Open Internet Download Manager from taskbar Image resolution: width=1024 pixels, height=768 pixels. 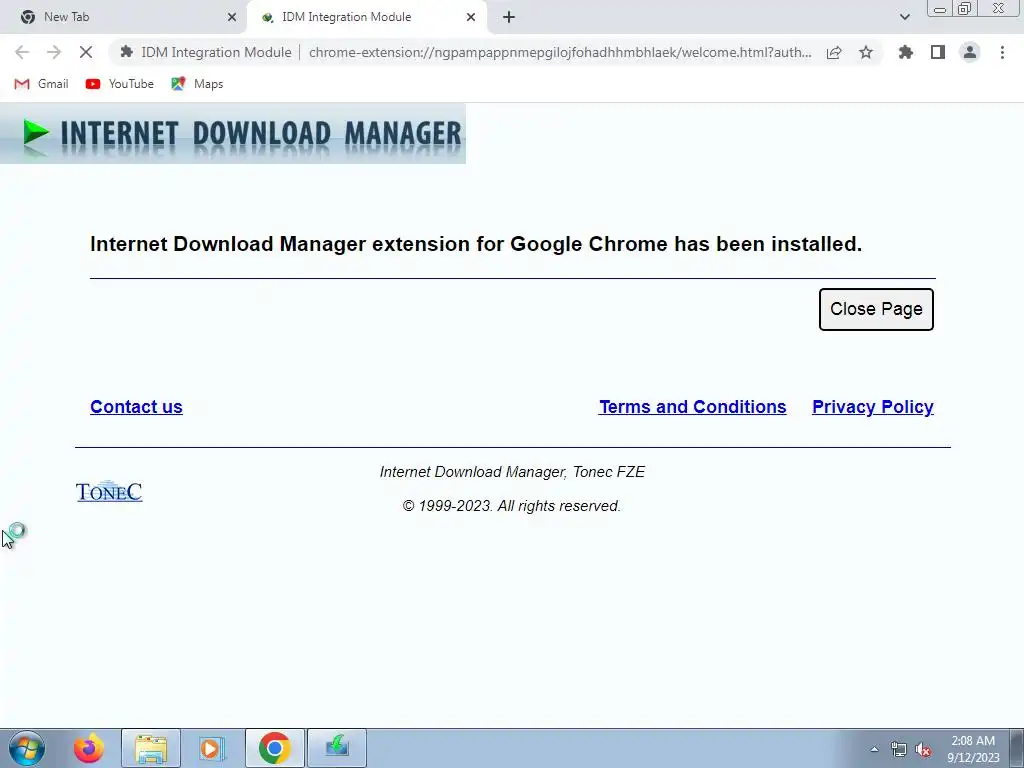point(337,748)
